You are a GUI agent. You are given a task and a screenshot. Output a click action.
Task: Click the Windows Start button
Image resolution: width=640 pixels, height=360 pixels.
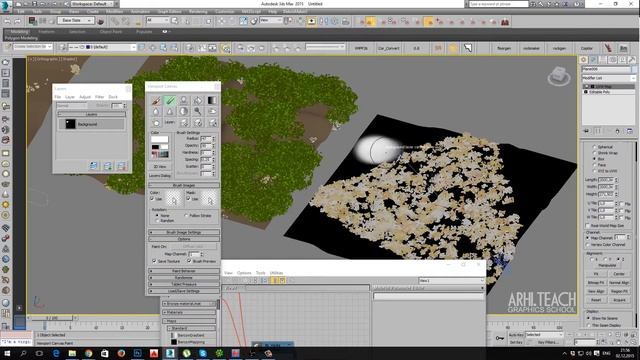click(x=7, y=353)
